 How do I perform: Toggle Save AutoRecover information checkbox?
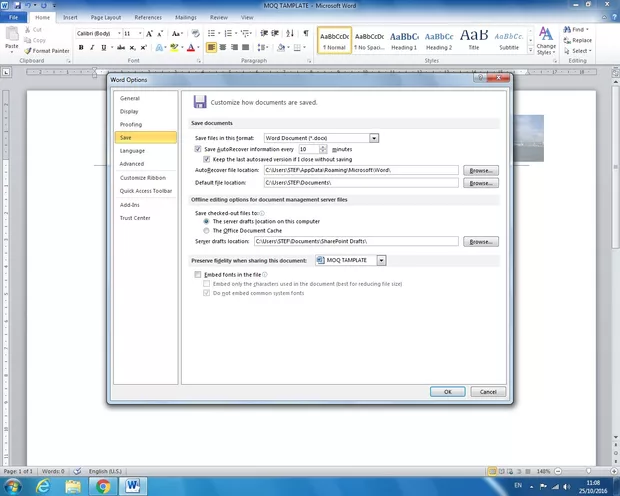(198, 148)
